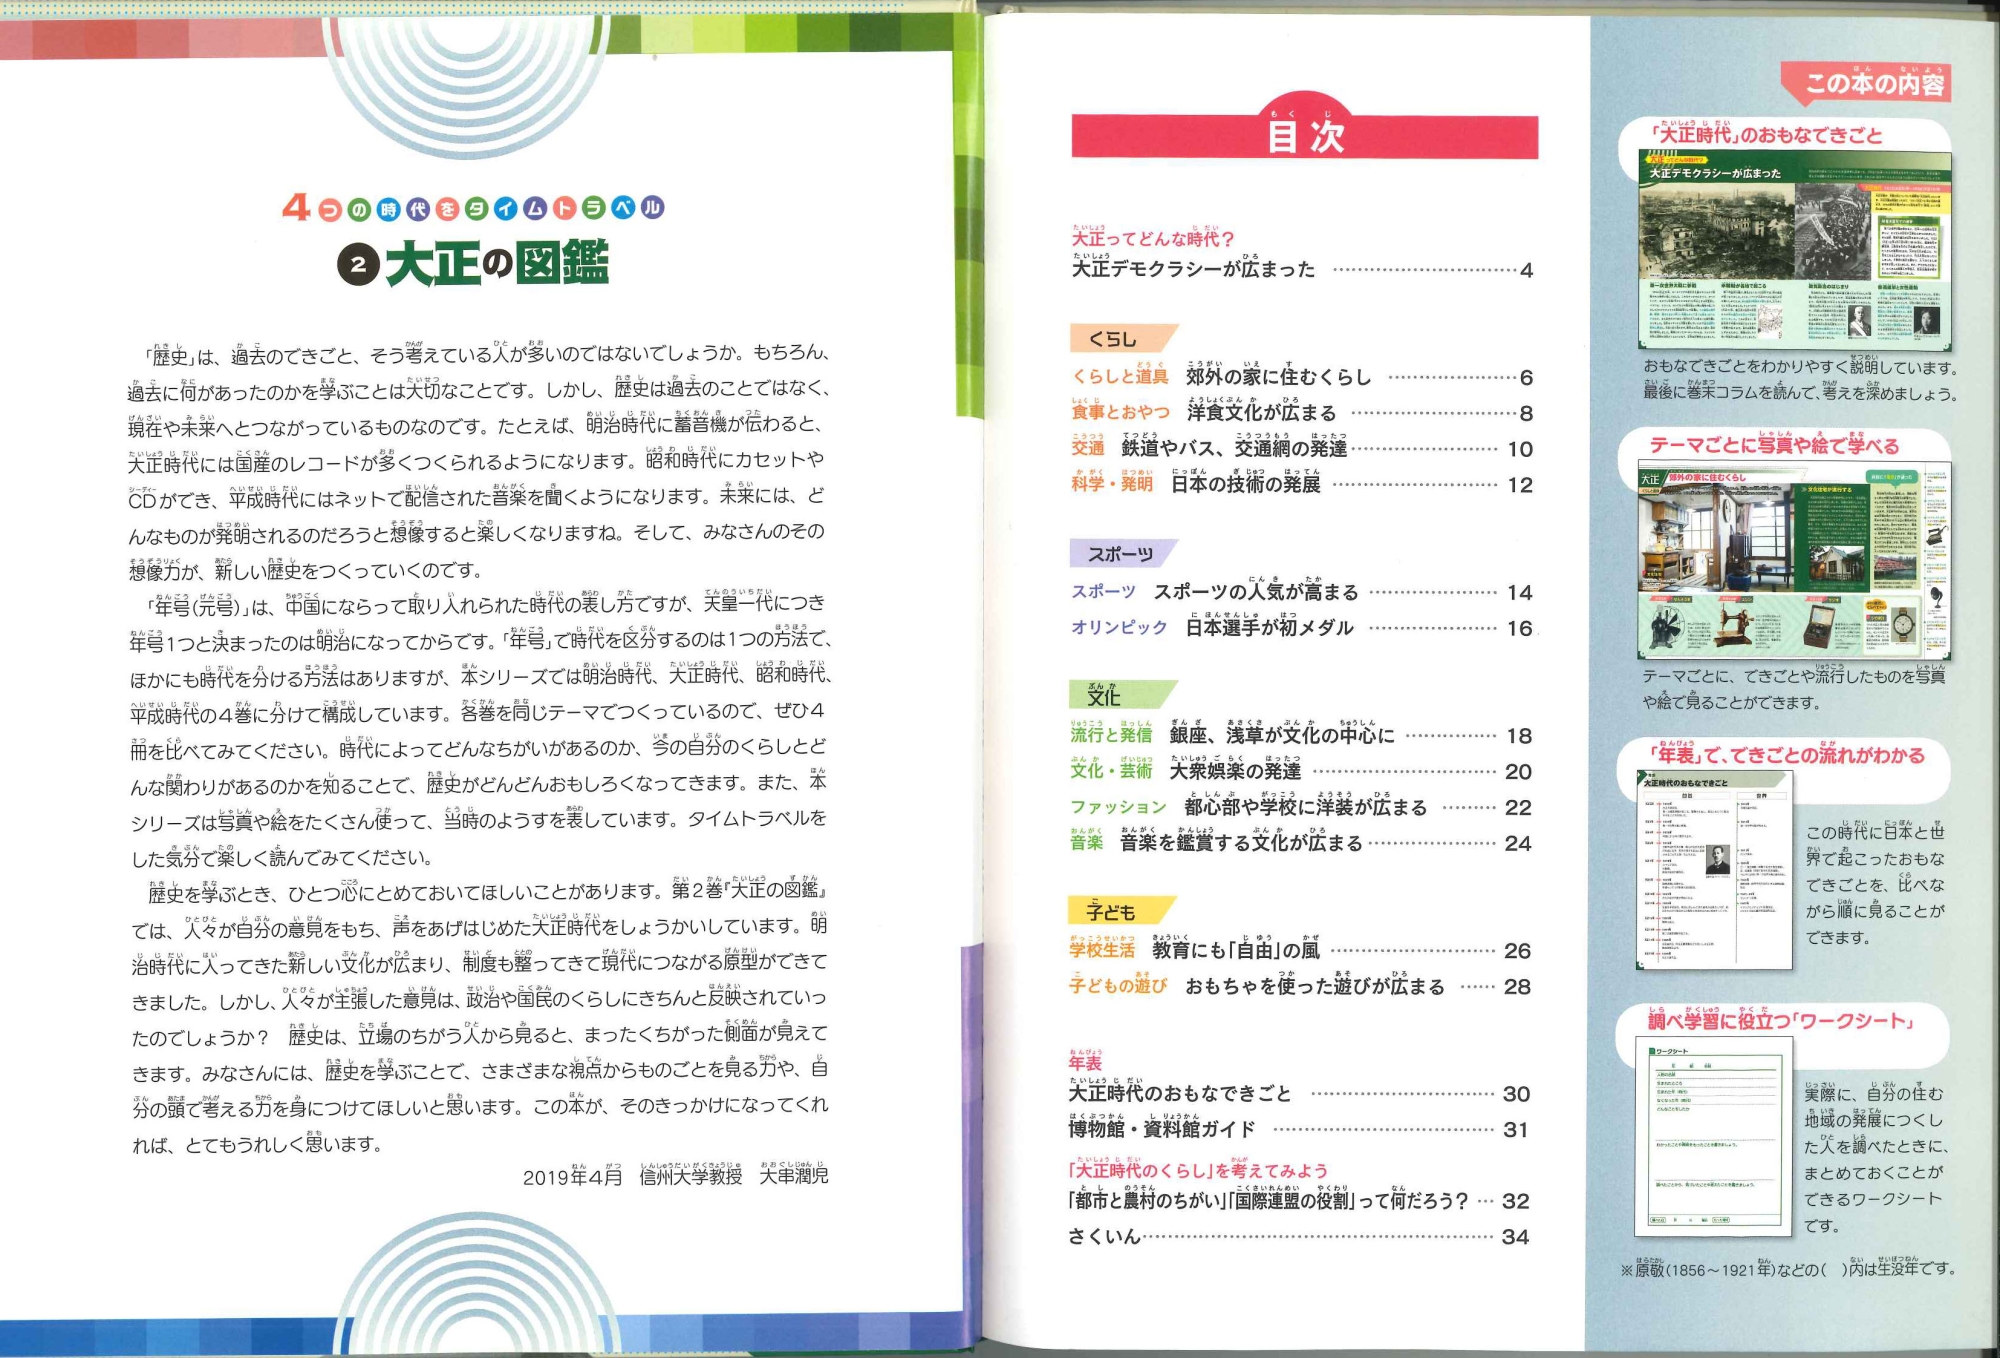This screenshot has height=1358, width=2000.
Task: Select the entry '洋食文化が広まる'
Action: 1261,411
